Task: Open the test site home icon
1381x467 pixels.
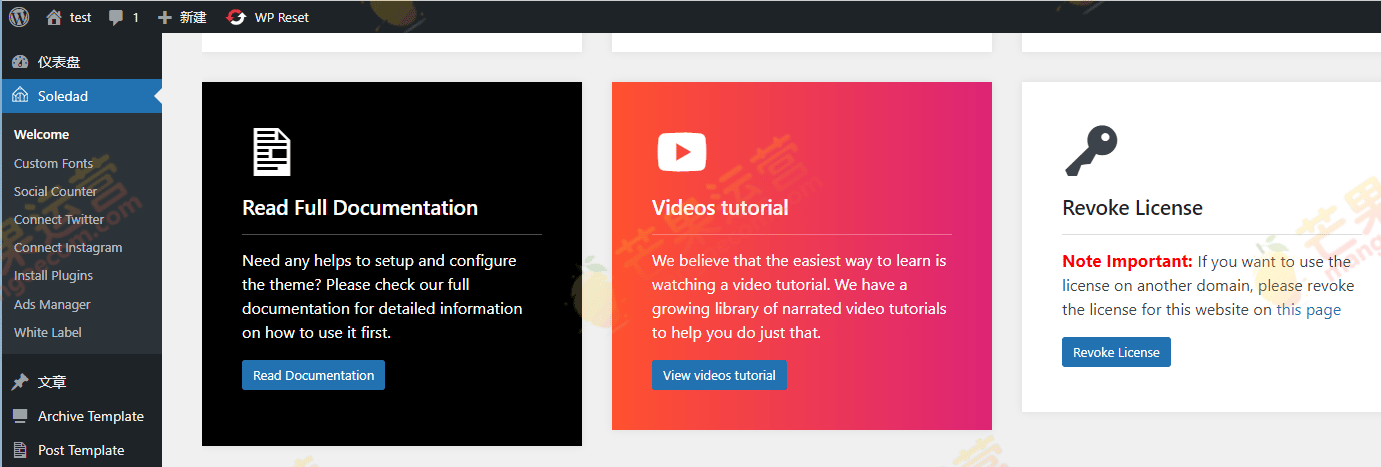Action: pos(53,17)
